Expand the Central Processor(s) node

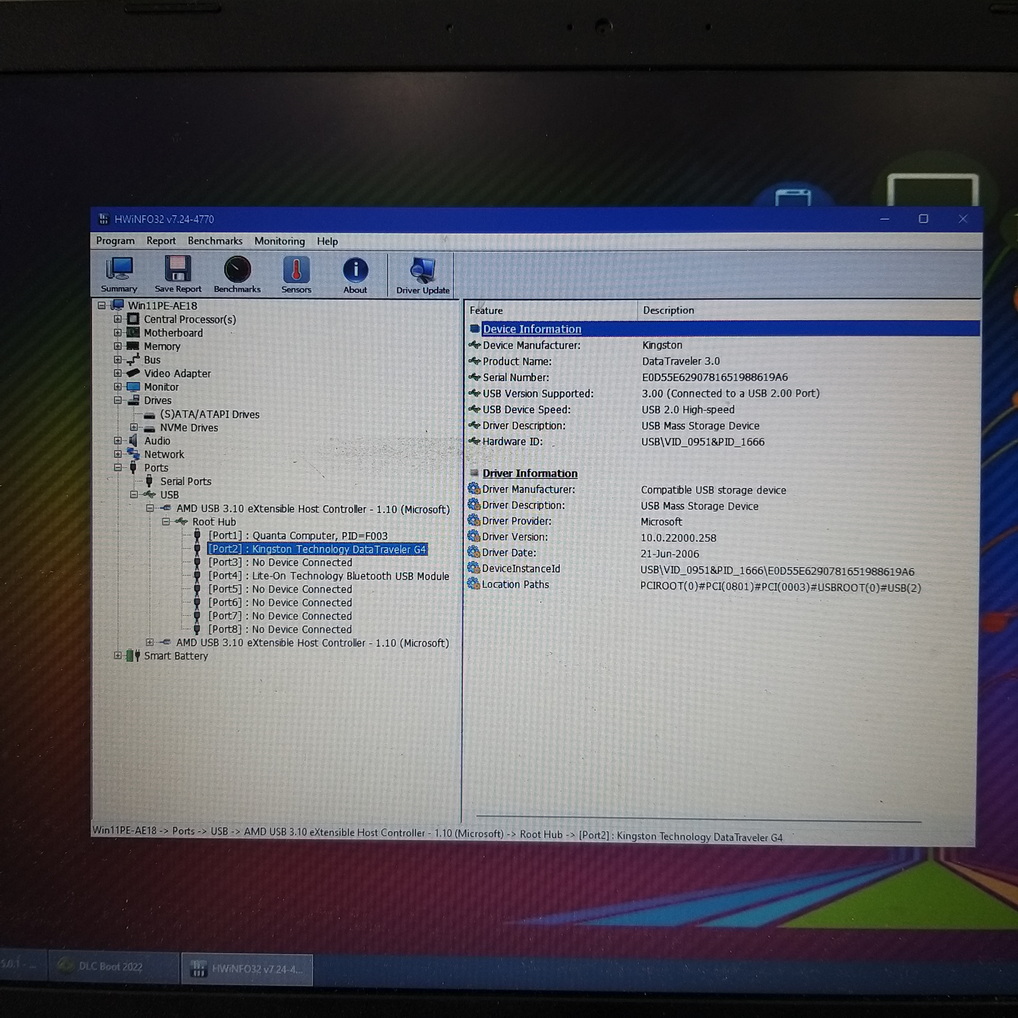(118, 319)
